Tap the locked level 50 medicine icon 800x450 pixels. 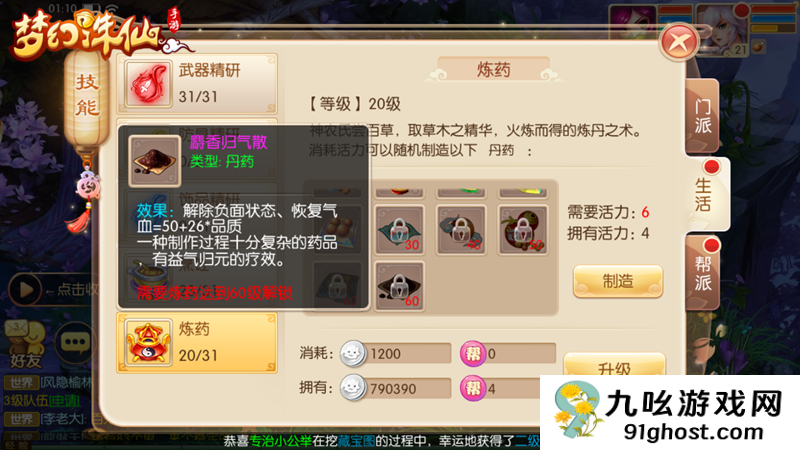523,230
